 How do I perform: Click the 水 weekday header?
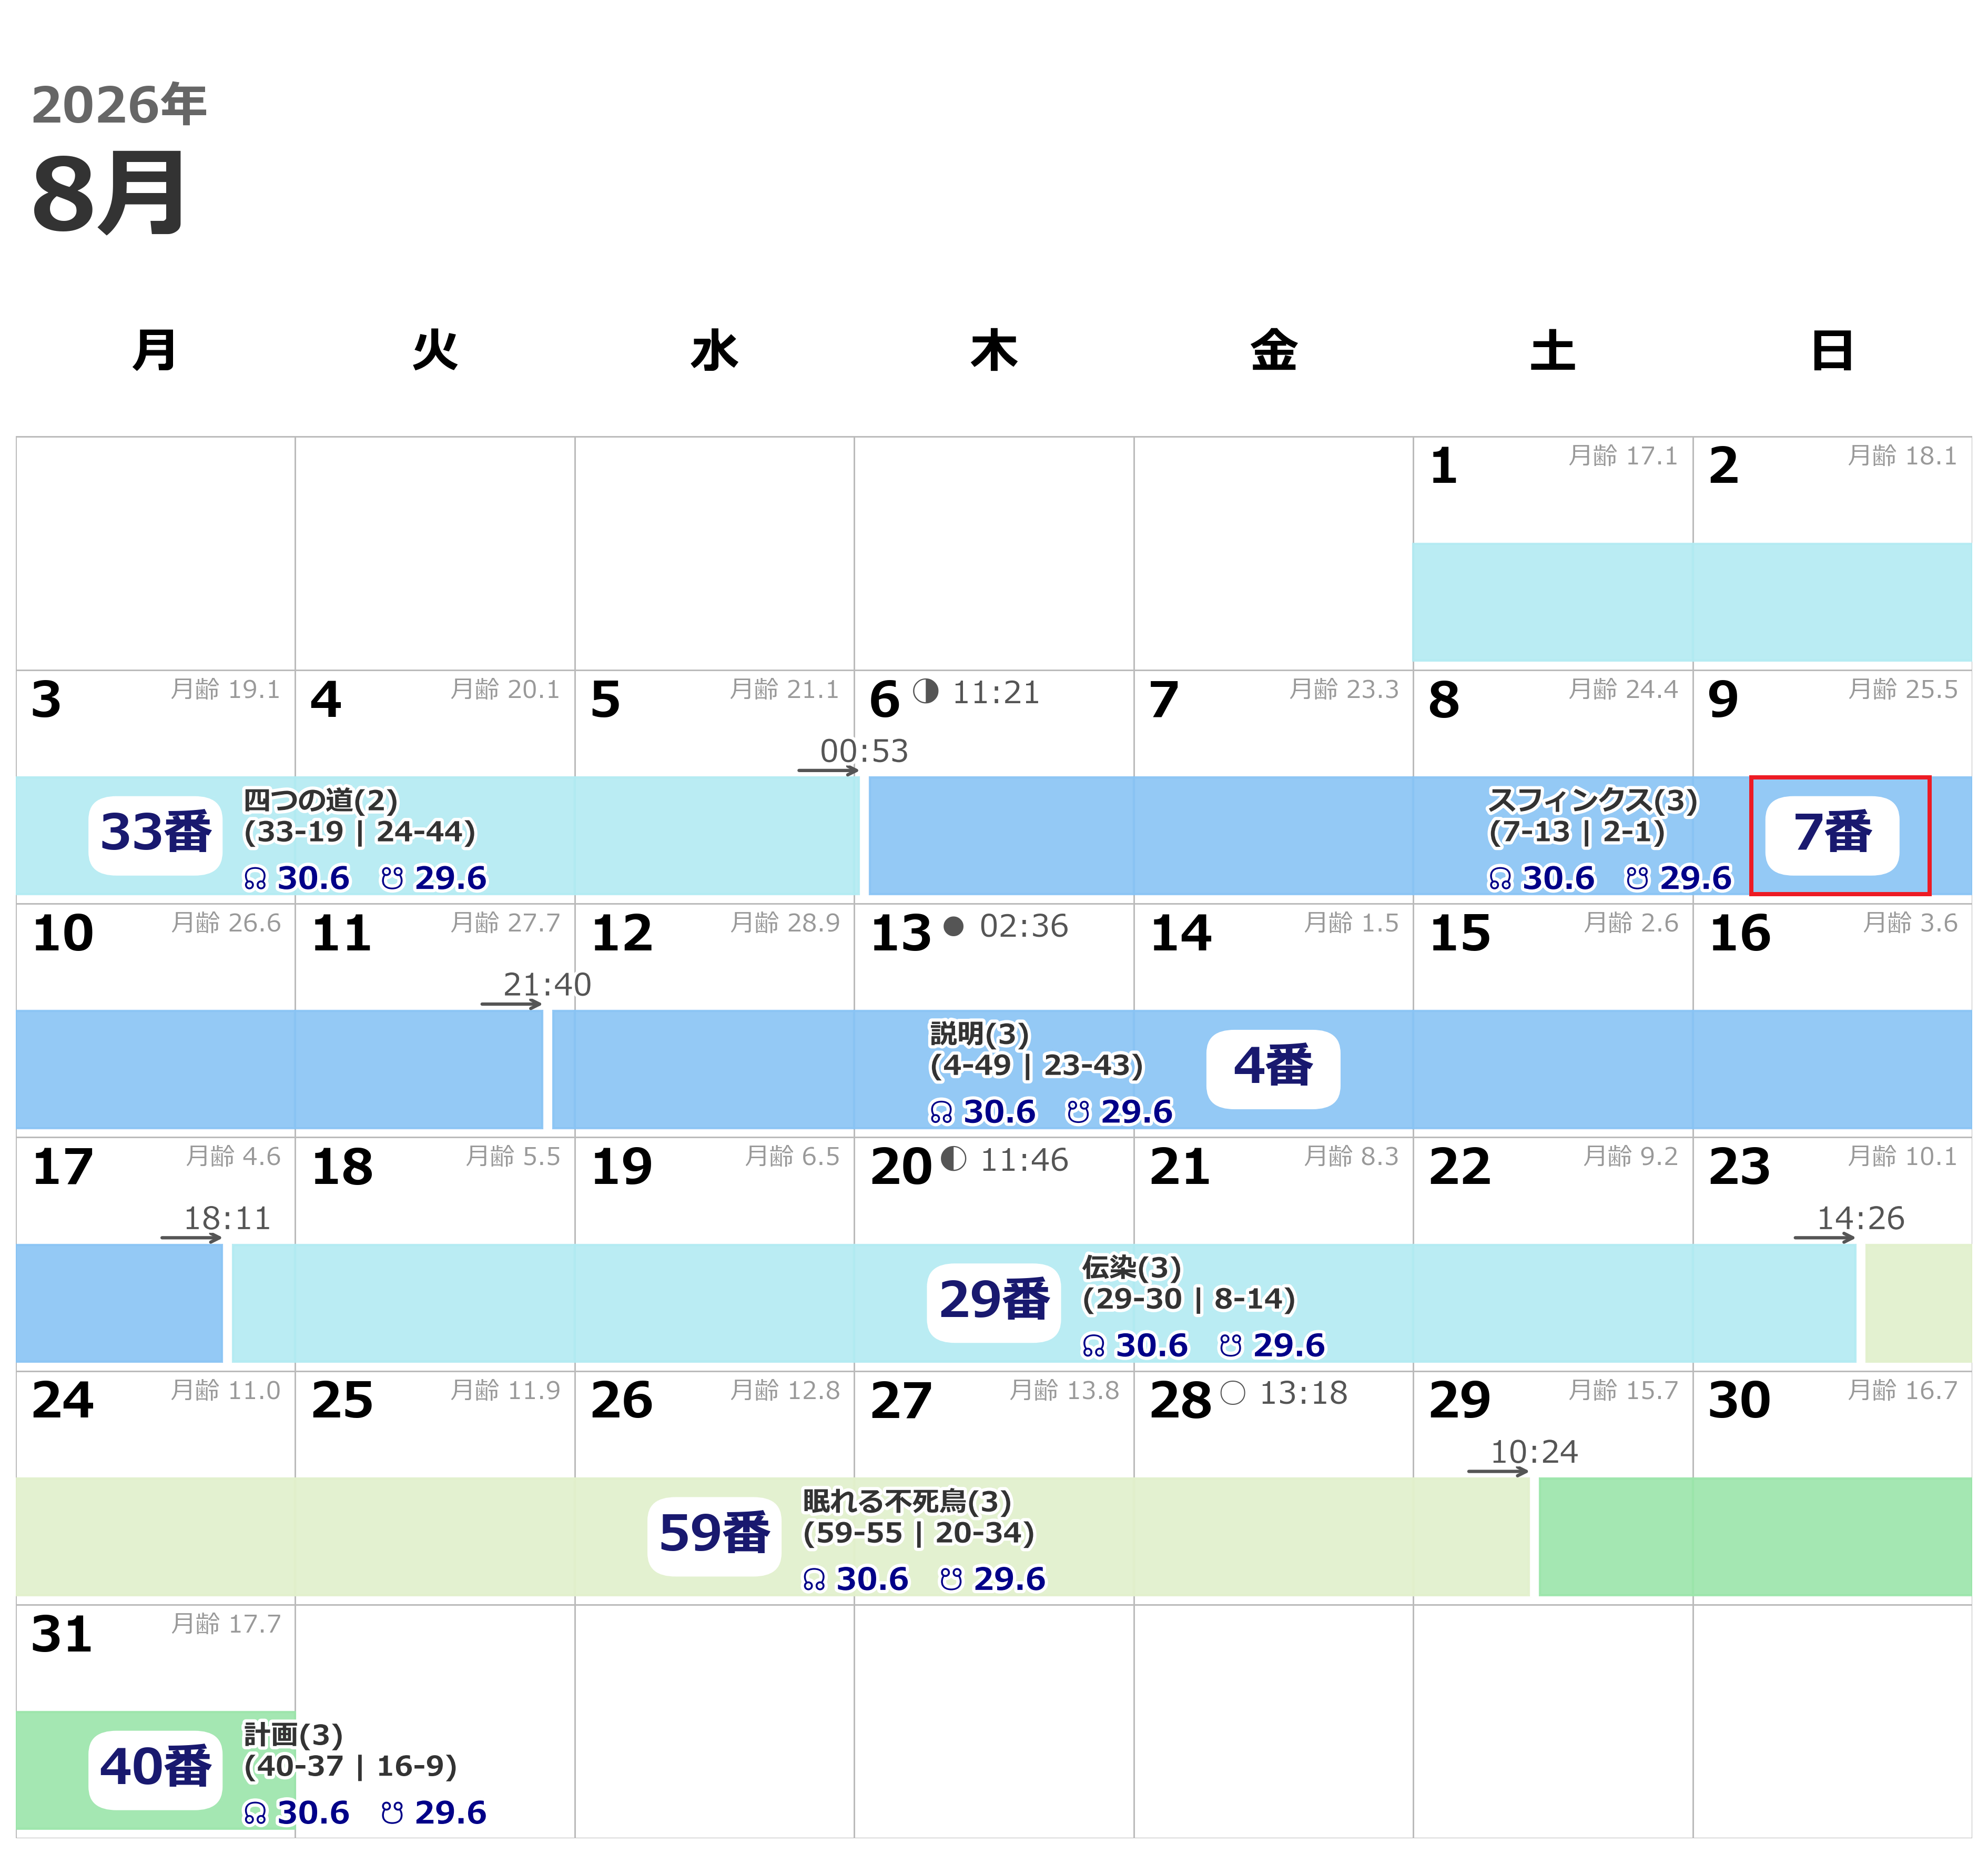714,351
